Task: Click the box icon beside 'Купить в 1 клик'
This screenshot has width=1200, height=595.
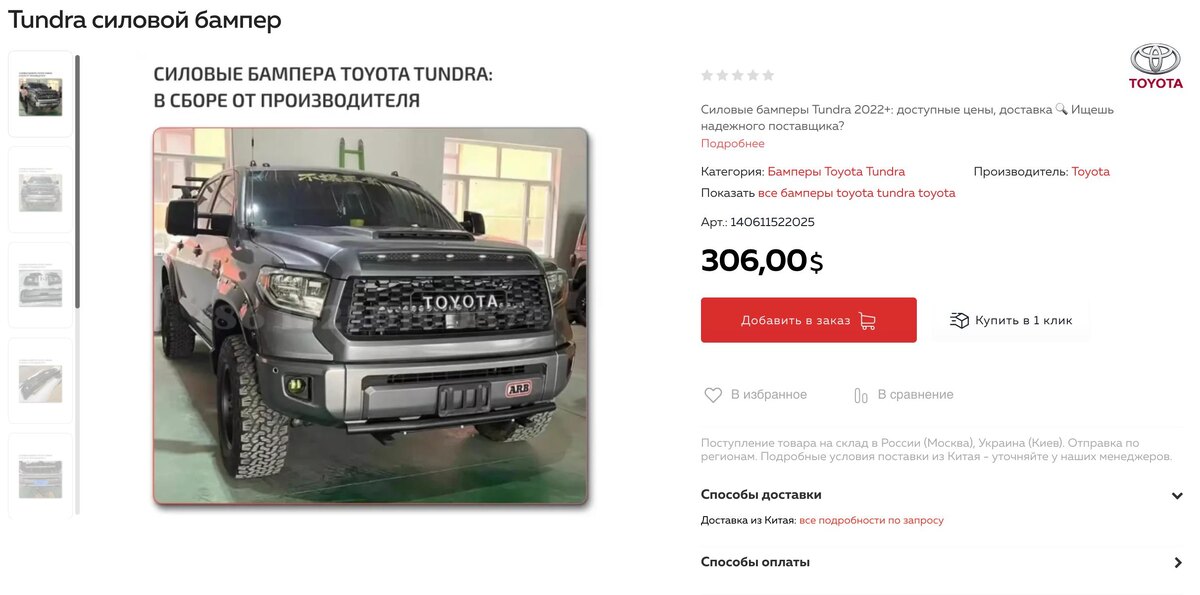Action: (959, 320)
